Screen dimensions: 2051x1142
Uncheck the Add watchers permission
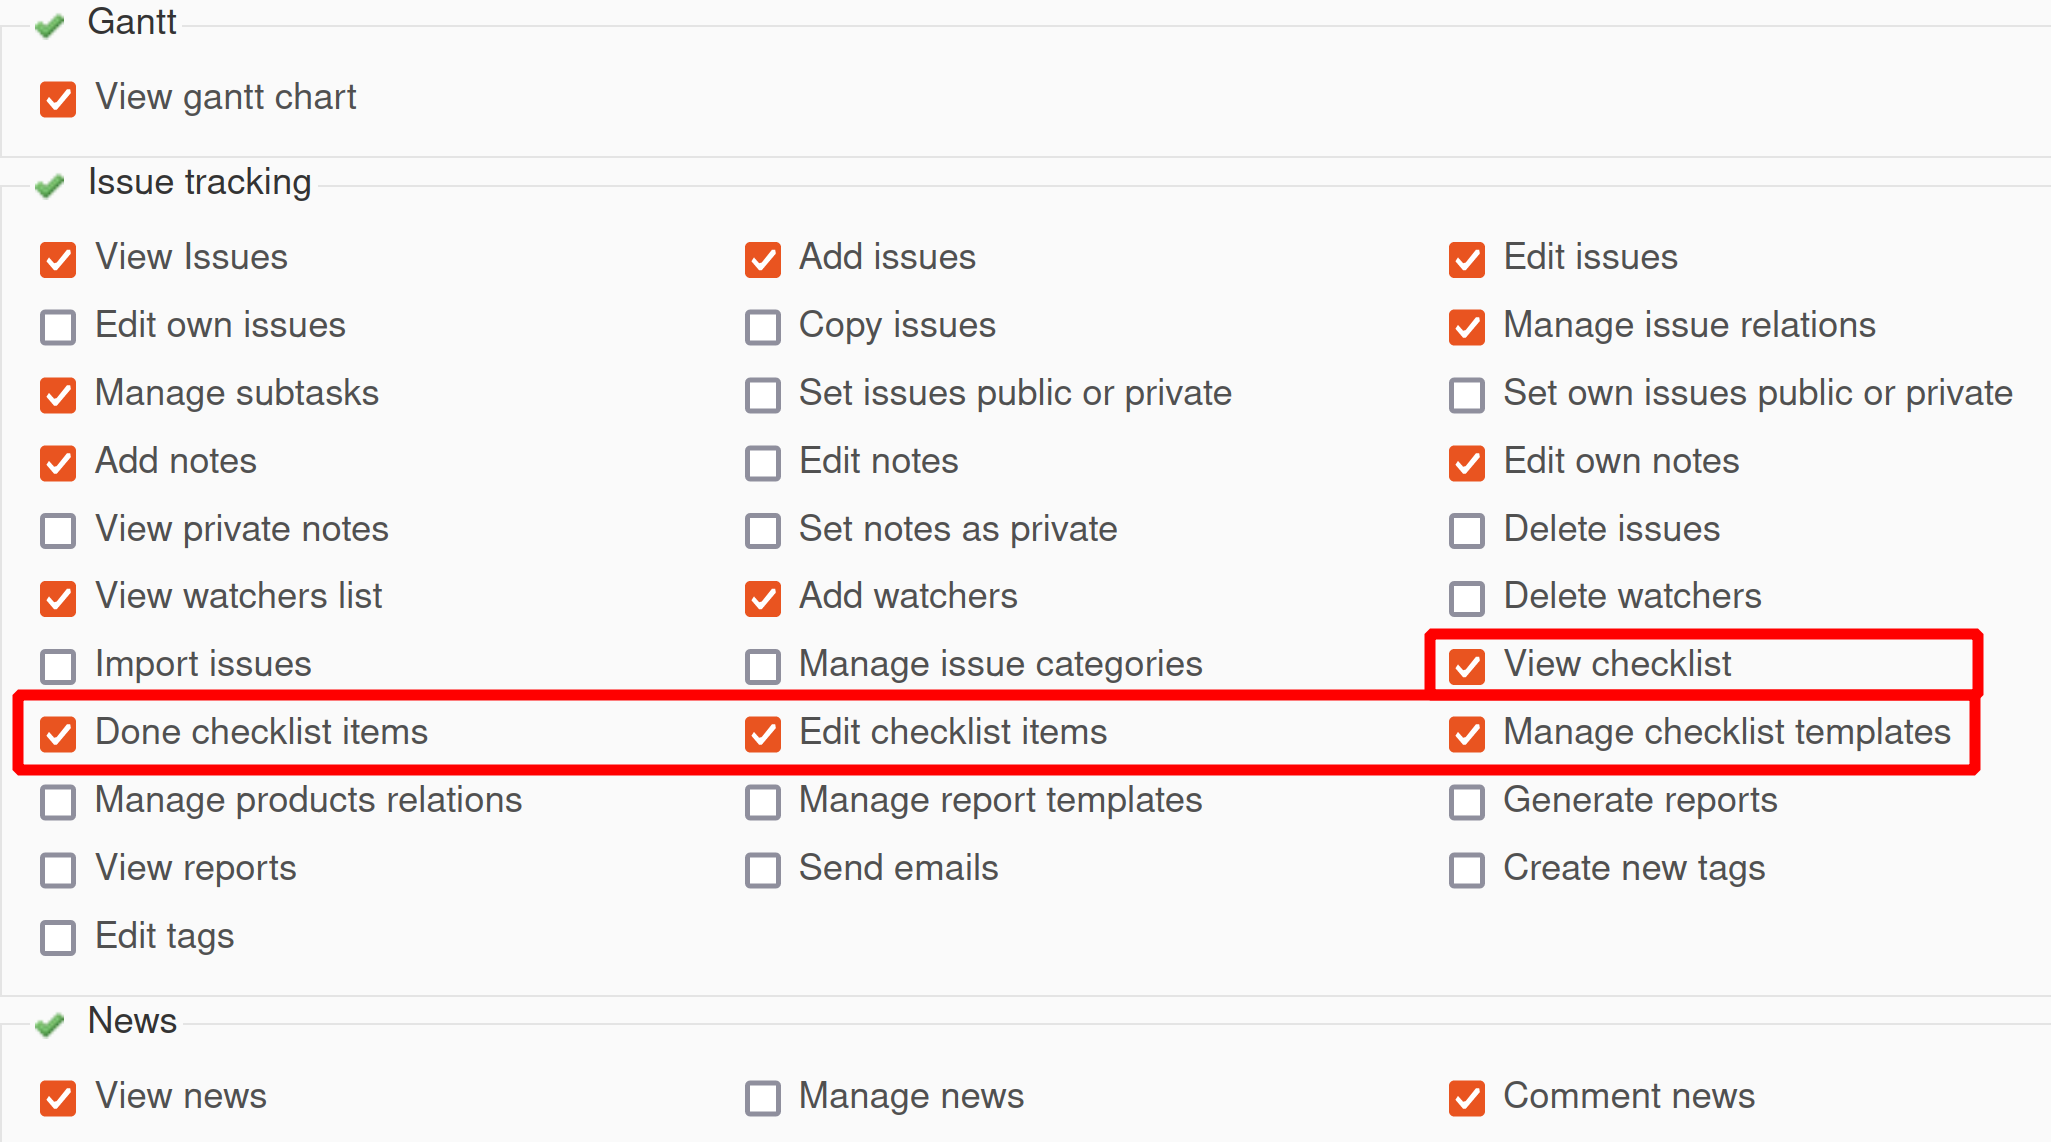[763, 599]
